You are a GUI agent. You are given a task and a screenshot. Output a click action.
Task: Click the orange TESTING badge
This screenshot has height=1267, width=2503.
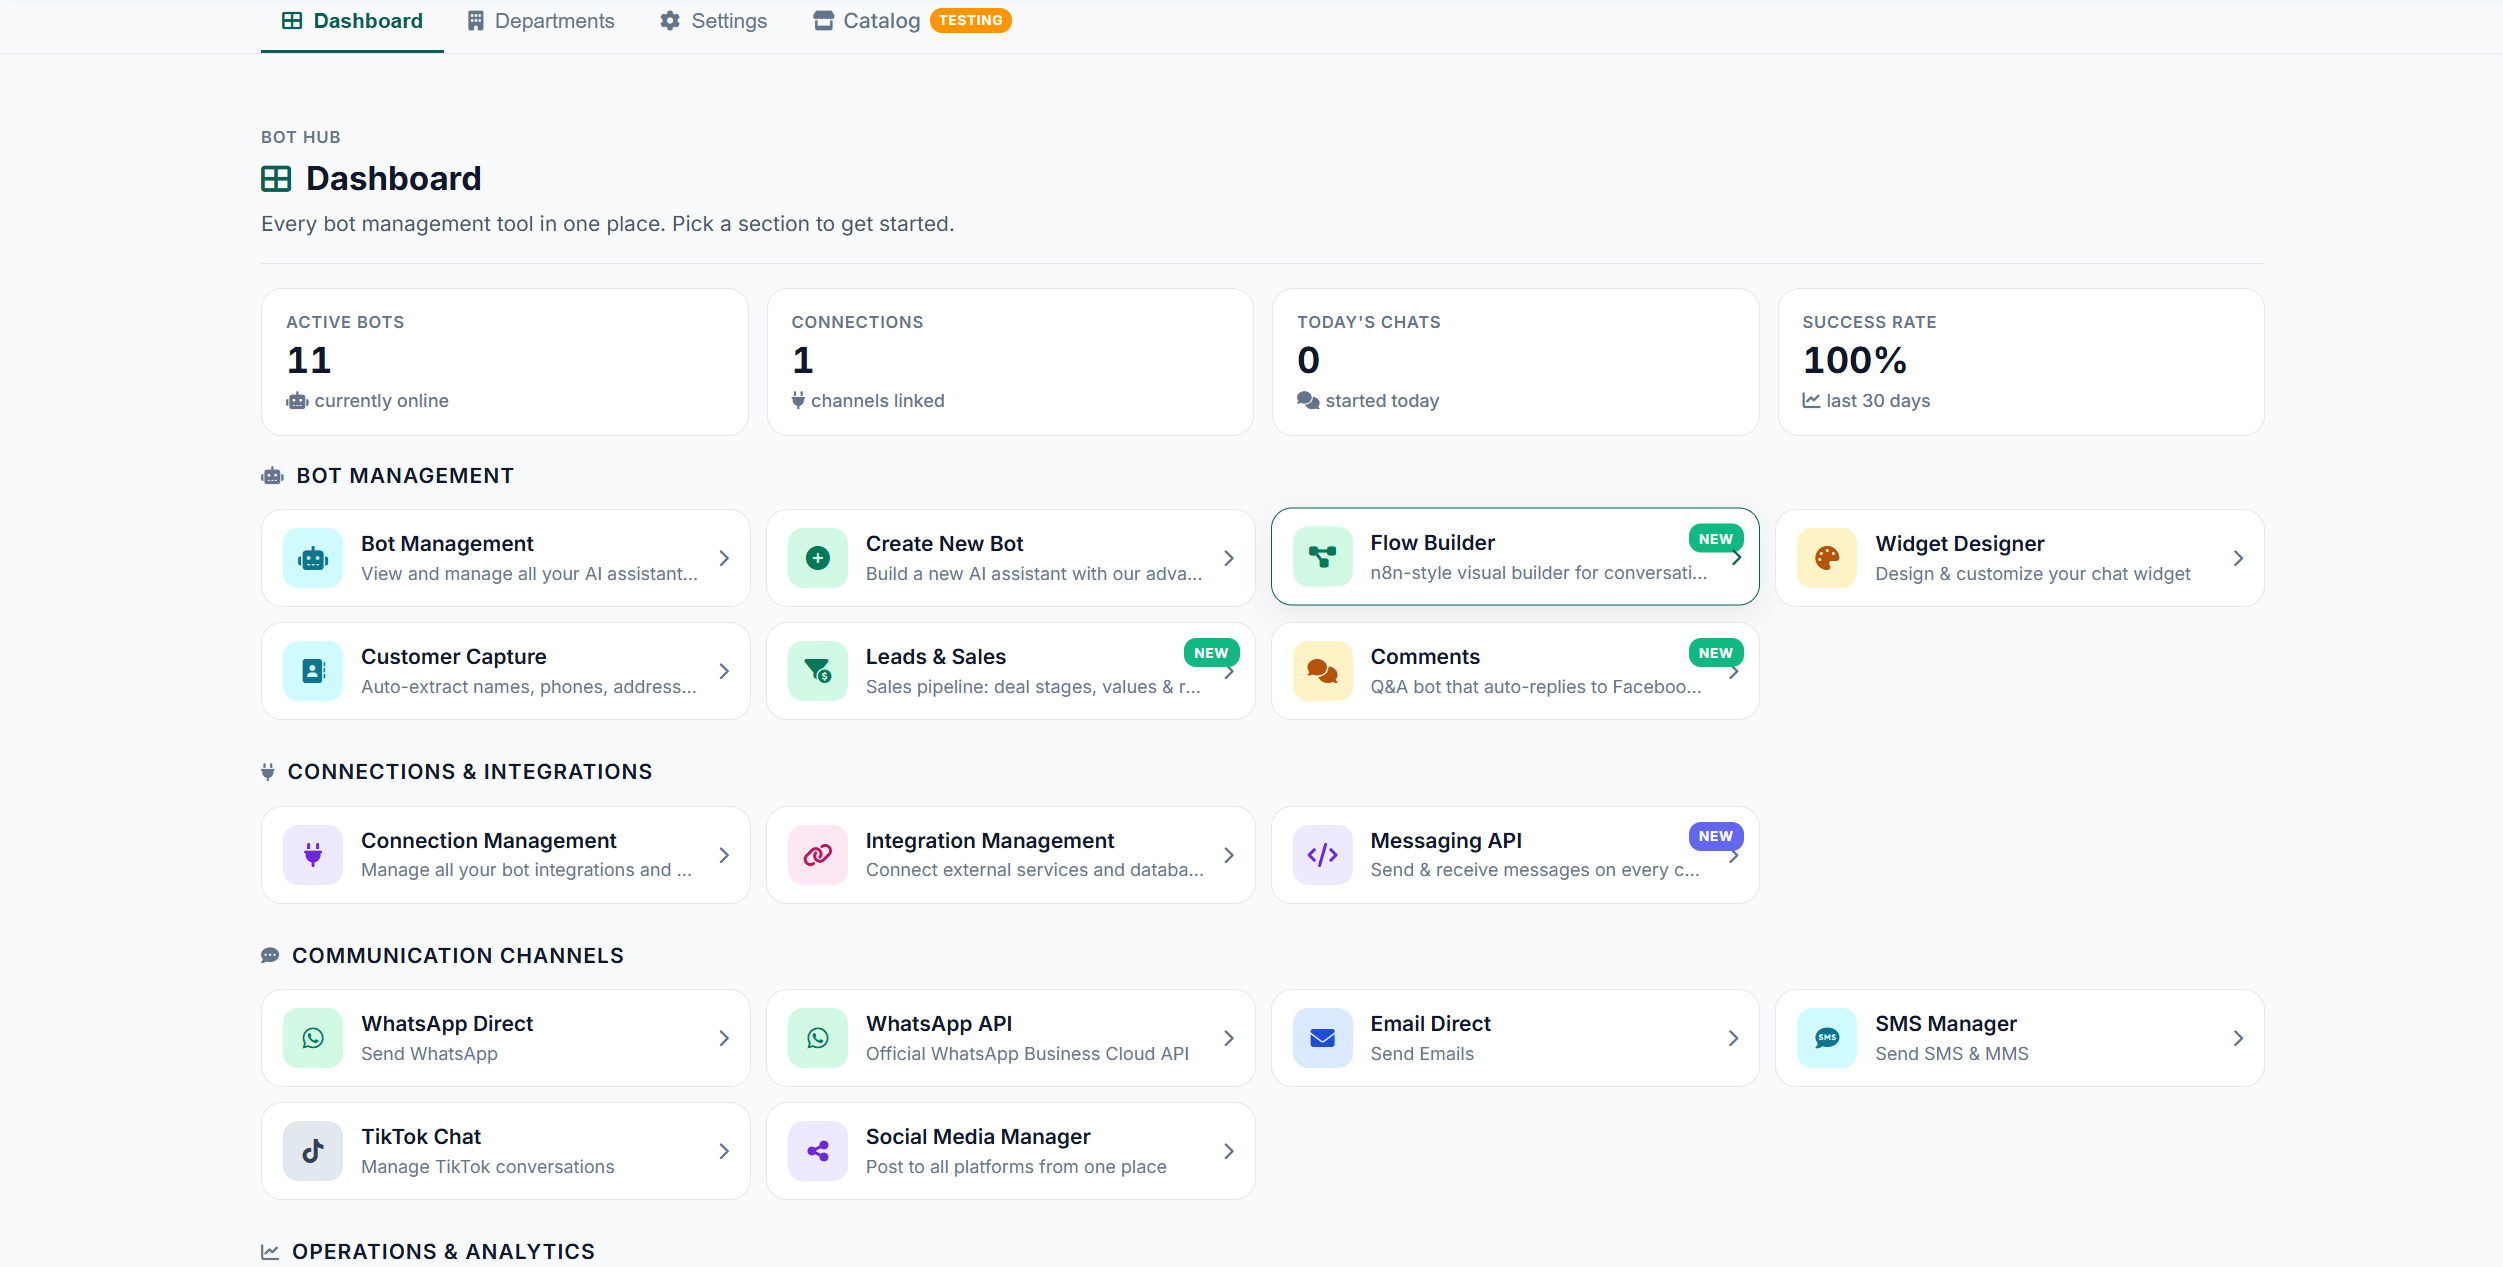tap(970, 20)
